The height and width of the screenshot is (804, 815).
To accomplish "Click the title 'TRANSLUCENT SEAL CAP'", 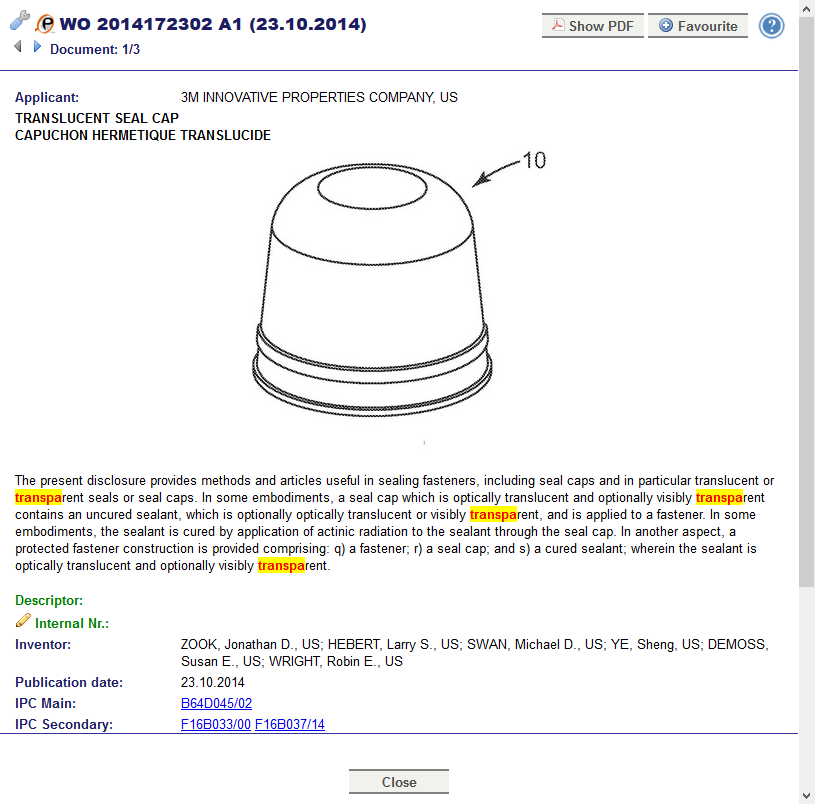I will pos(97,118).
